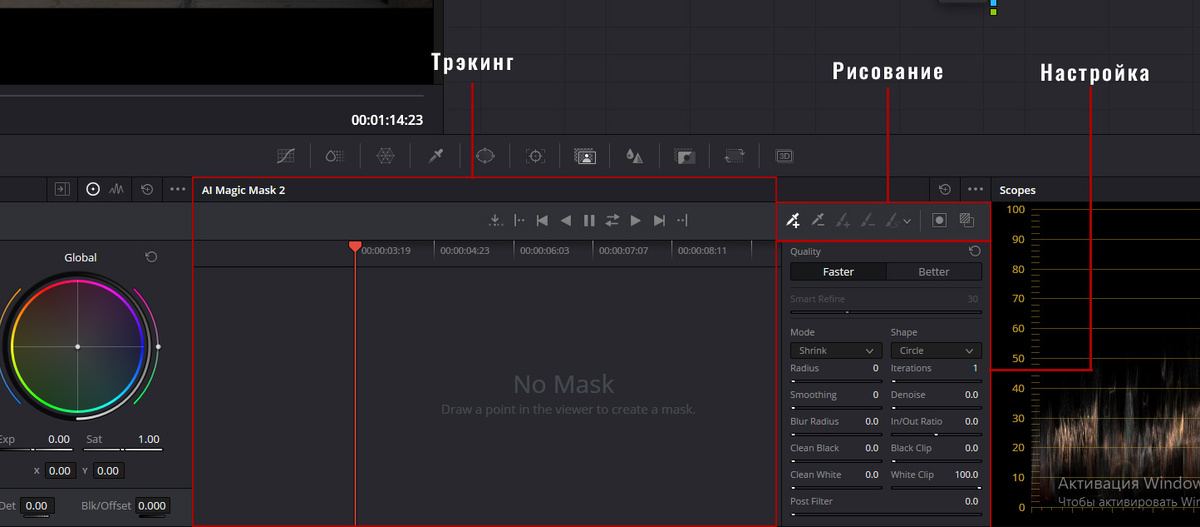The height and width of the screenshot is (527, 1200).
Task: Open the hexagonal mesh palette icon
Action: (x=385, y=156)
